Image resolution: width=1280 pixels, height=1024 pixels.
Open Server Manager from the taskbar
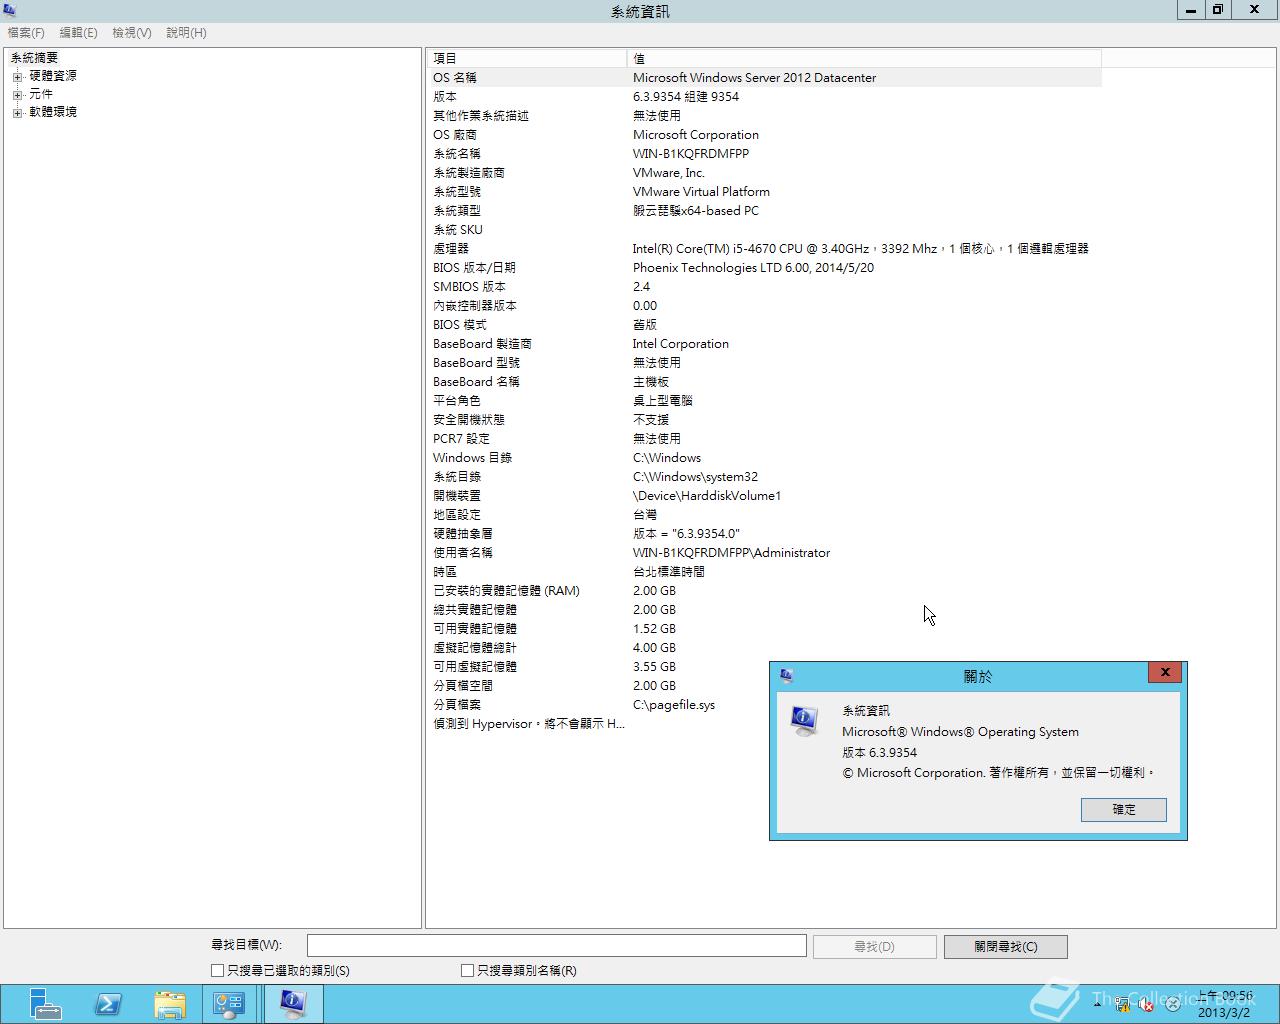point(45,1004)
